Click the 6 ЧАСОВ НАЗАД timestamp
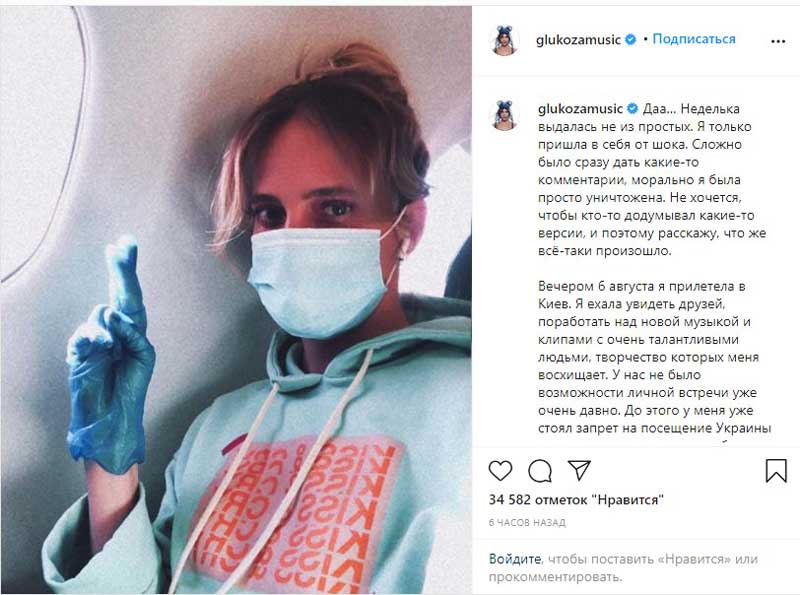Viewport: 800px width, 595px height. point(527,523)
